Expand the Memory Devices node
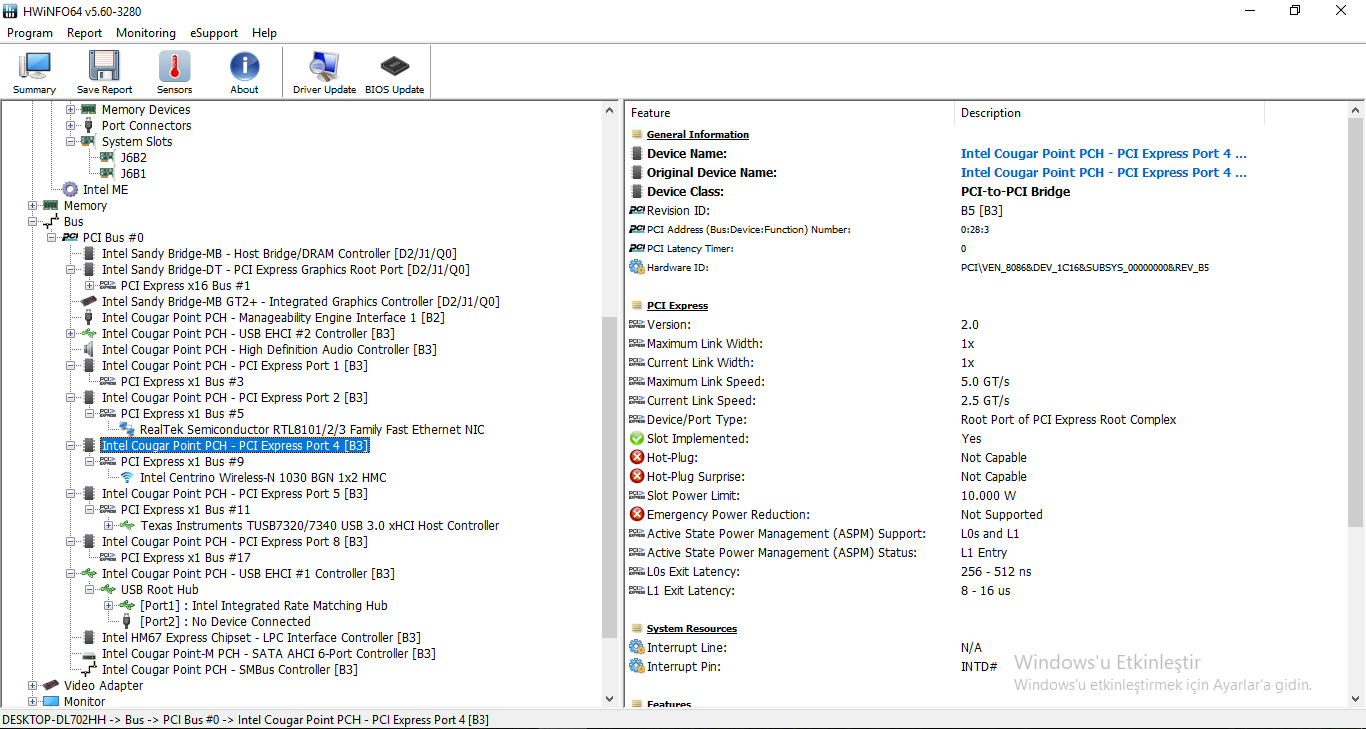The image size is (1366, 729). pos(70,109)
